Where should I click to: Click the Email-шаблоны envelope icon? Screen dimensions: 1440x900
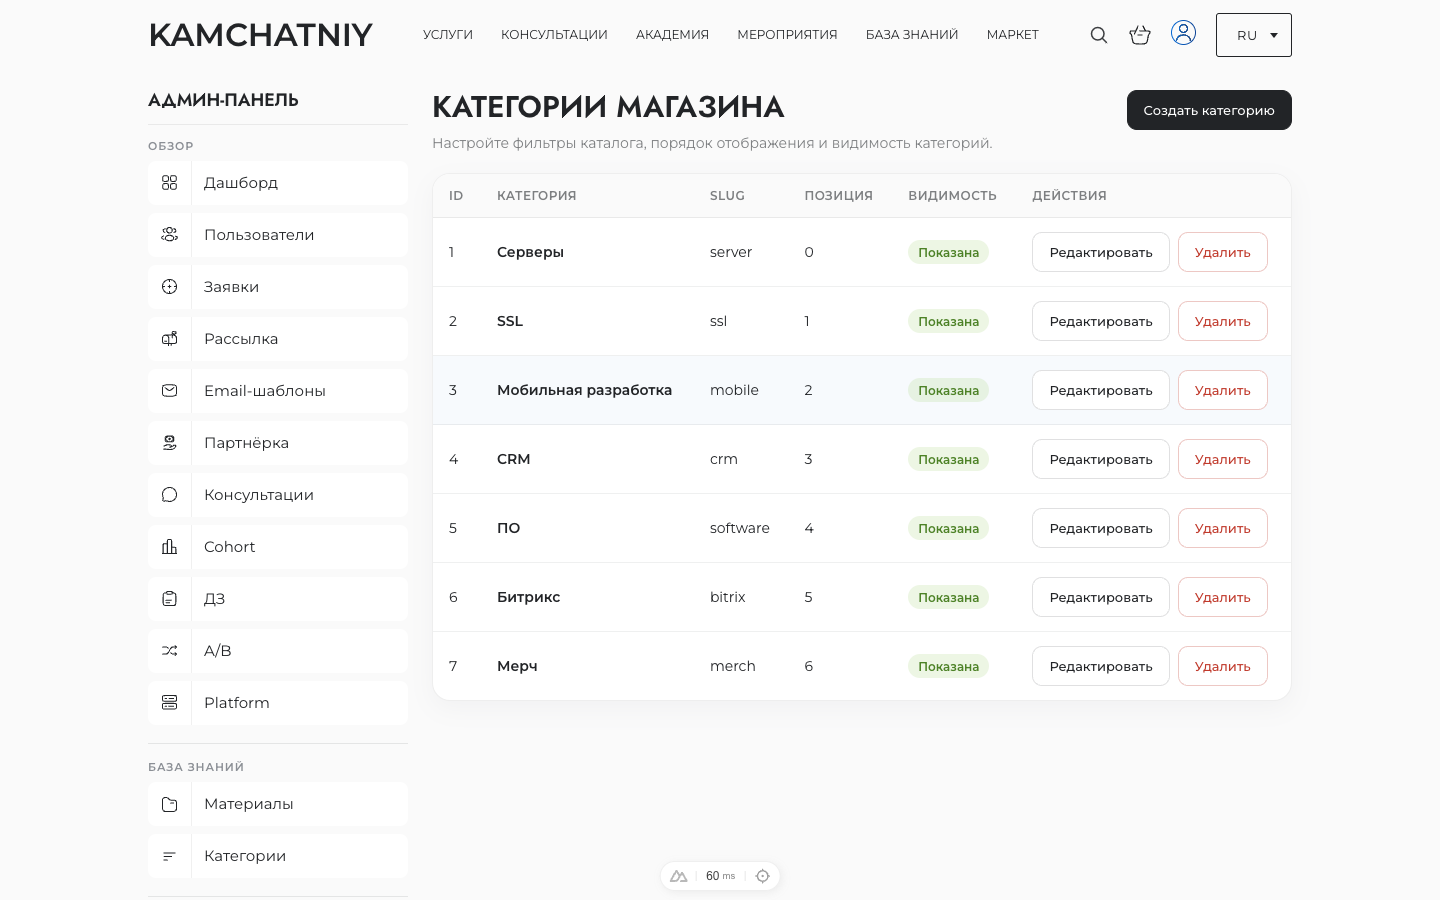170,391
